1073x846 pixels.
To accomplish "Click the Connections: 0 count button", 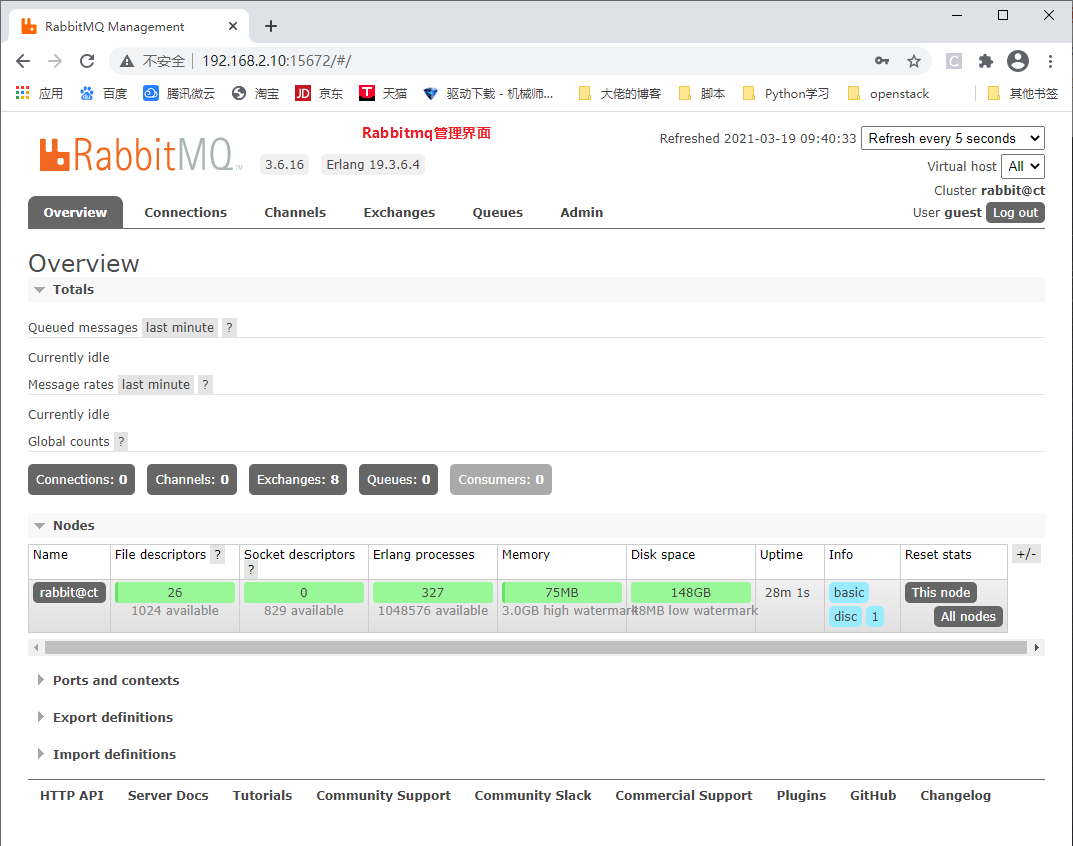I will [81, 479].
